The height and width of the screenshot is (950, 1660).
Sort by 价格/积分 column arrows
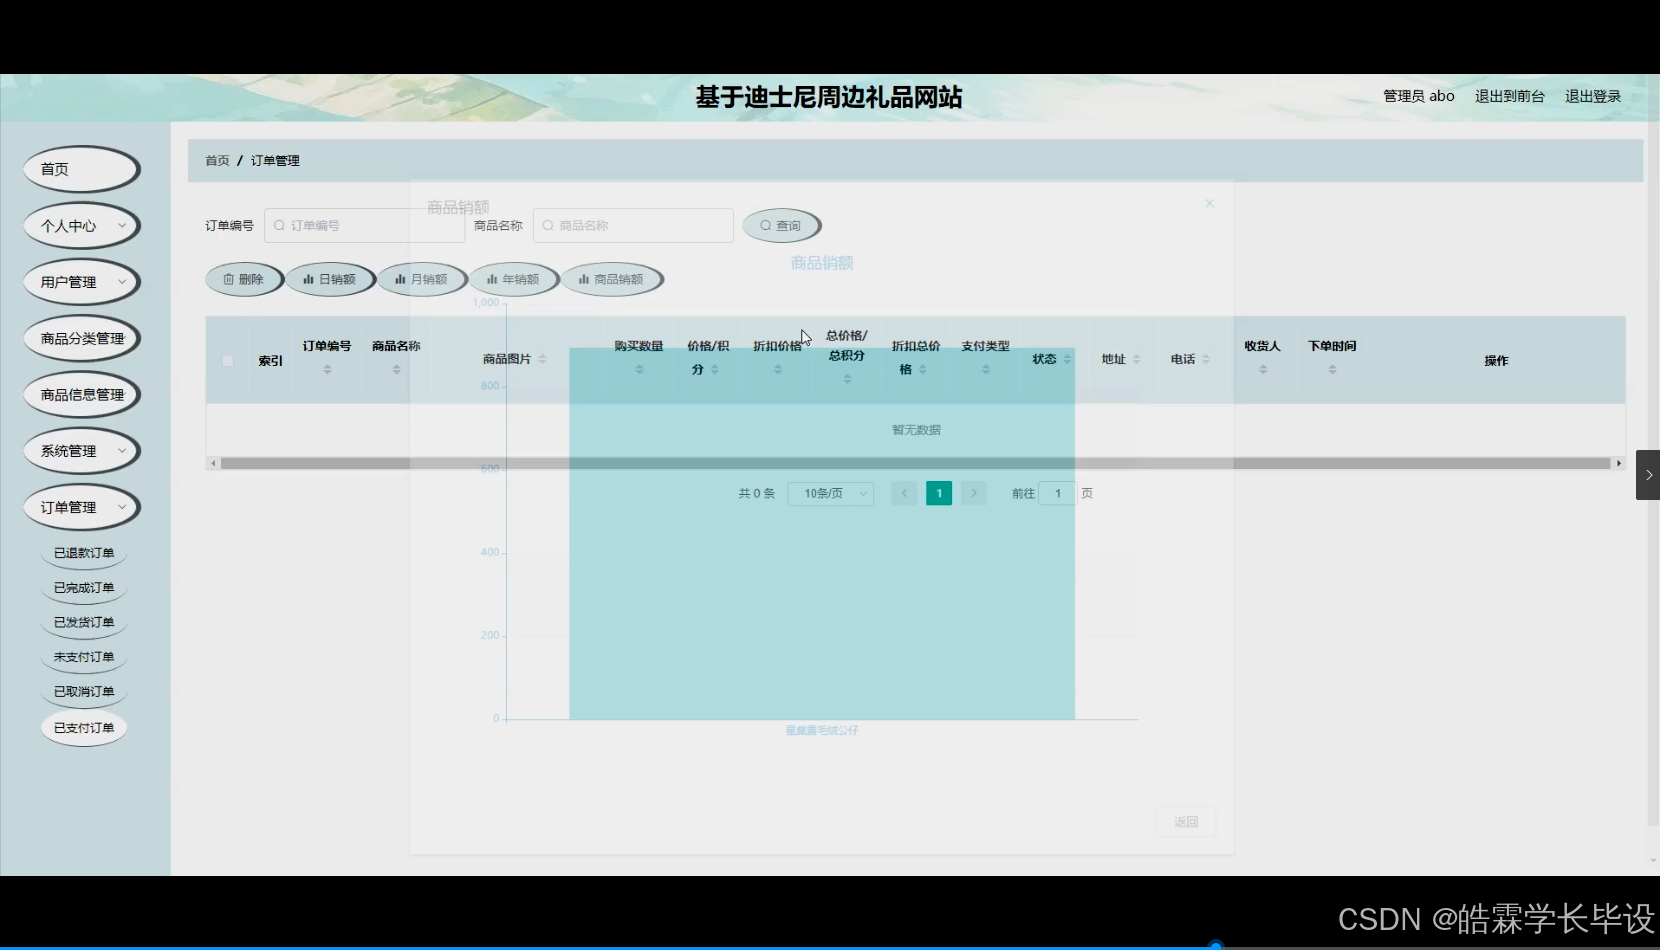pos(715,370)
